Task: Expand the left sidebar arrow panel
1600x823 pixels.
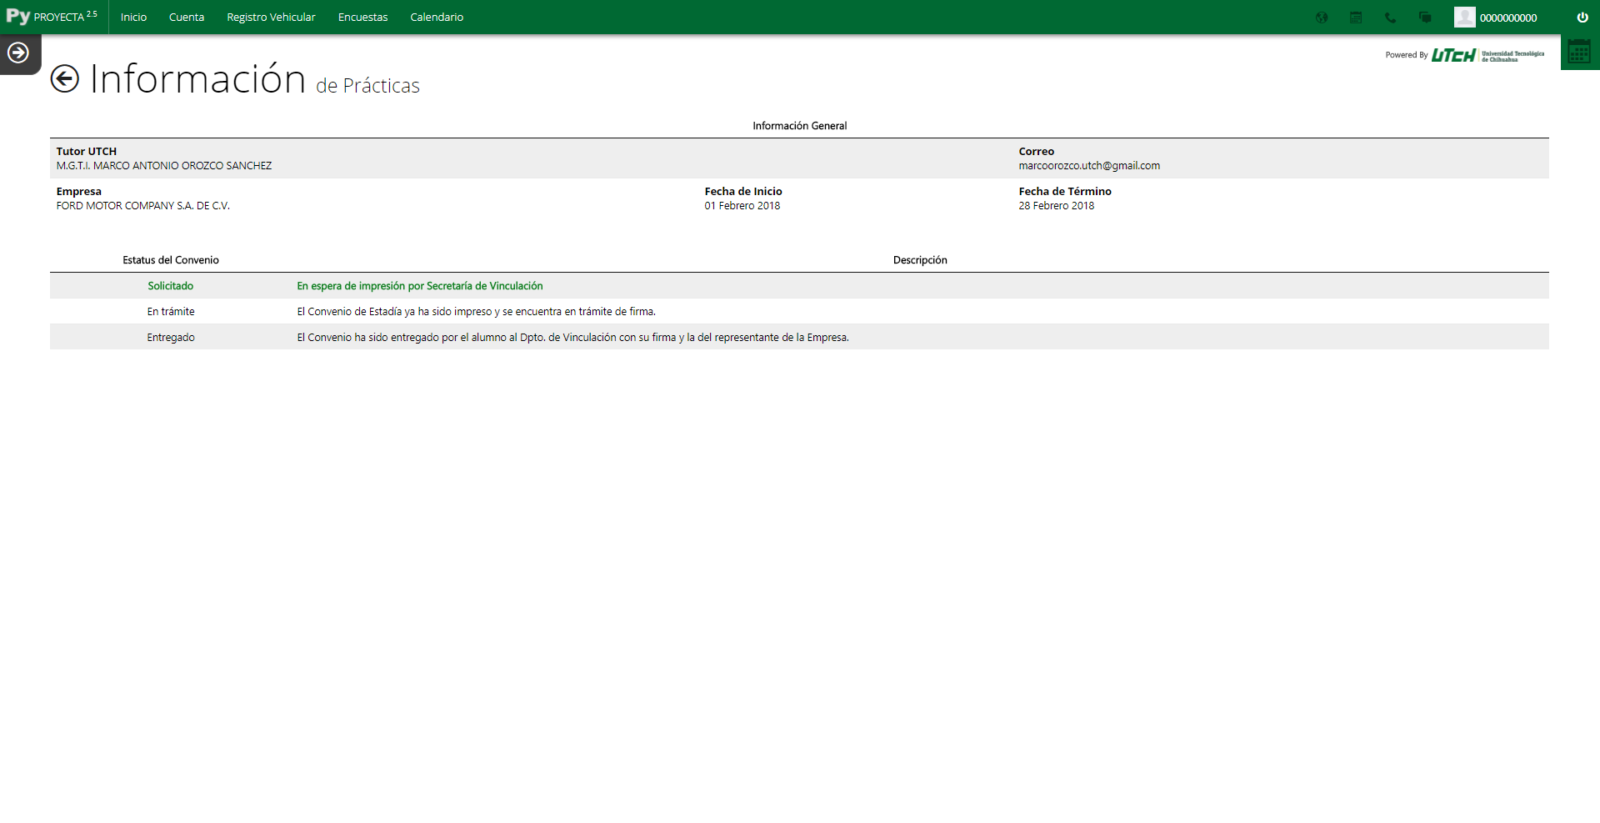Action: pyautogui.click(x=18, y=53)
